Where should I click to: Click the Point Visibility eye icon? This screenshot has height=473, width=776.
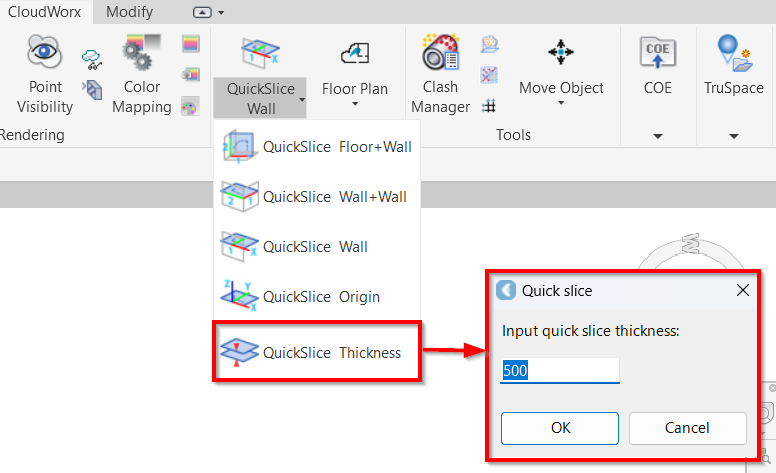click(x=45, y=51)
